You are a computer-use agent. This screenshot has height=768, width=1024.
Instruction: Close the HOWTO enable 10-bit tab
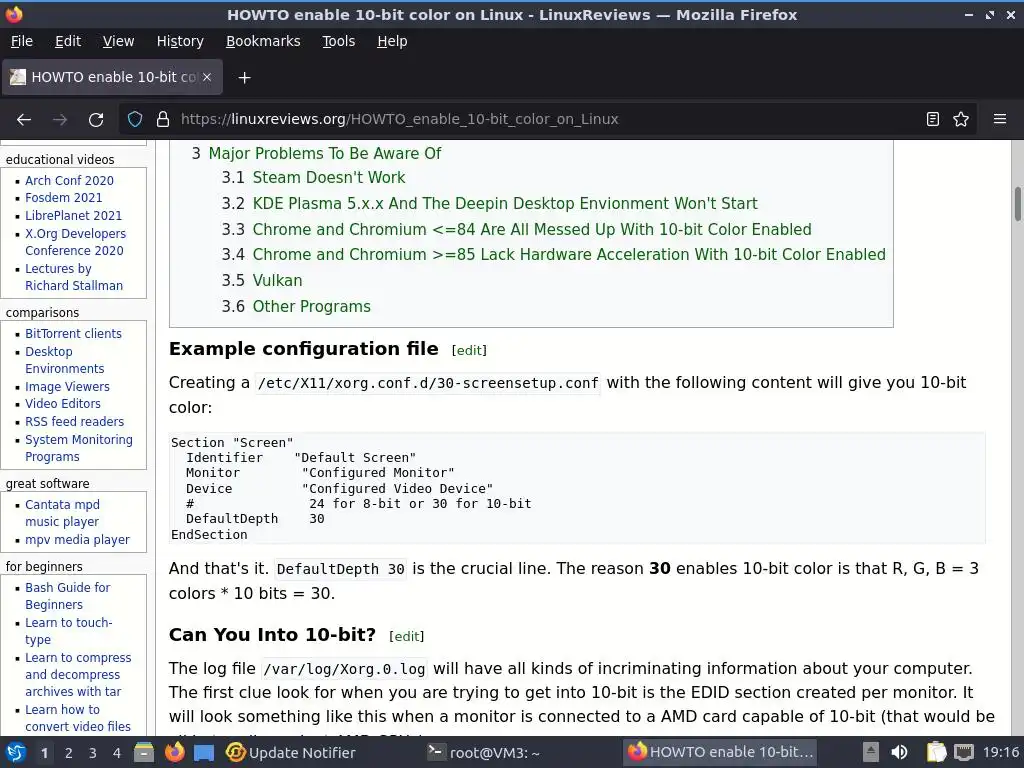(x=207, y=77)
